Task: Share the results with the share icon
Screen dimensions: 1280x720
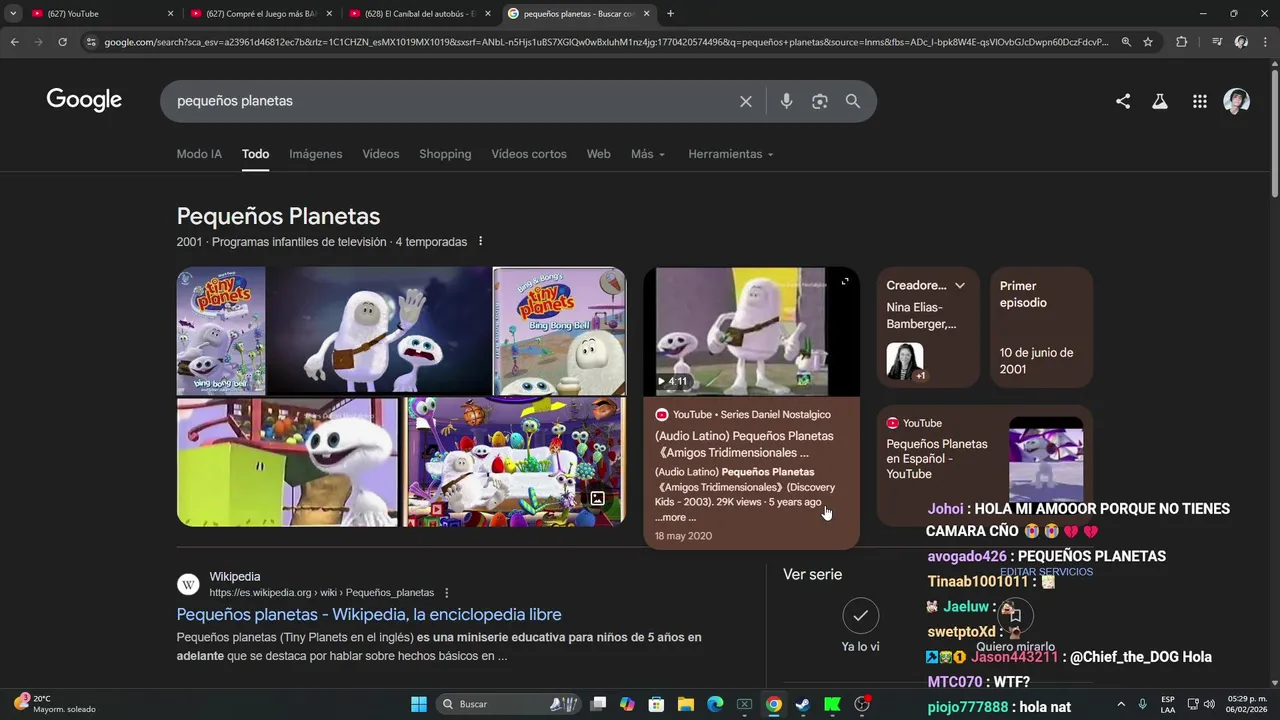Action: tap(1123, 101)
